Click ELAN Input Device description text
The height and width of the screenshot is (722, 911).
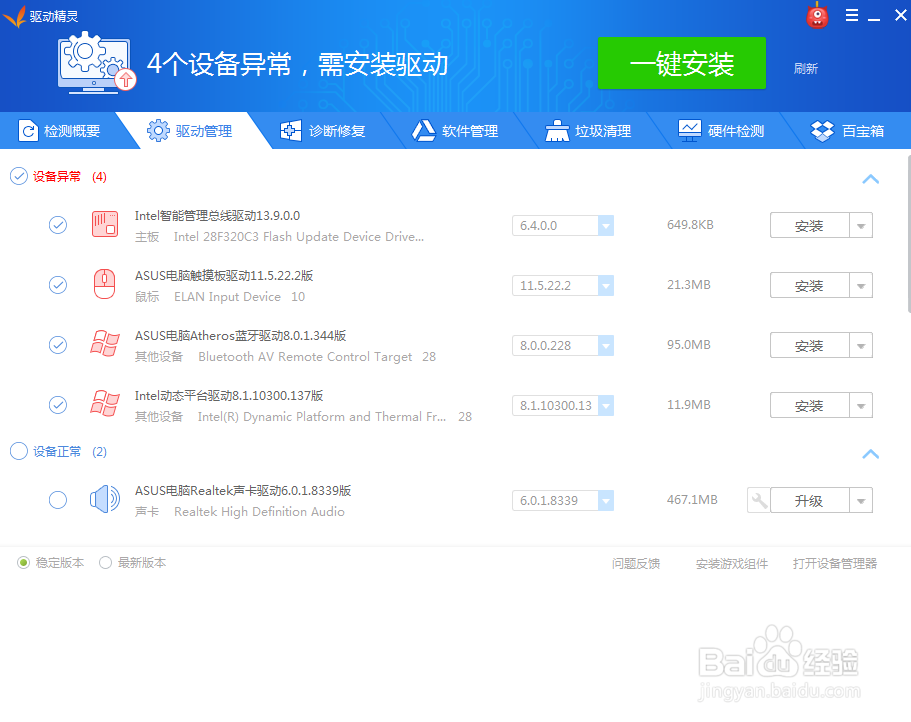click(227, 296)
